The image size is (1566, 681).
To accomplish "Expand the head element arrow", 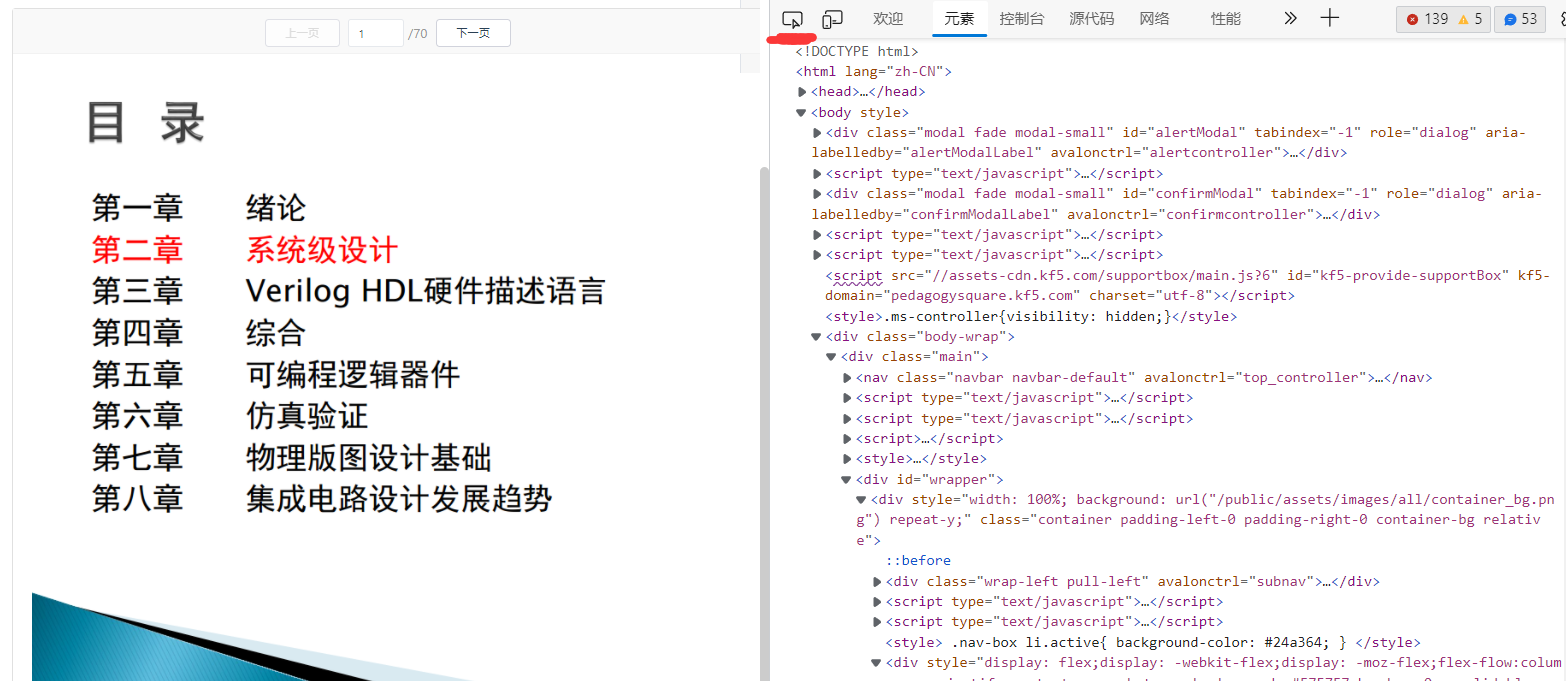I will 802,92.
